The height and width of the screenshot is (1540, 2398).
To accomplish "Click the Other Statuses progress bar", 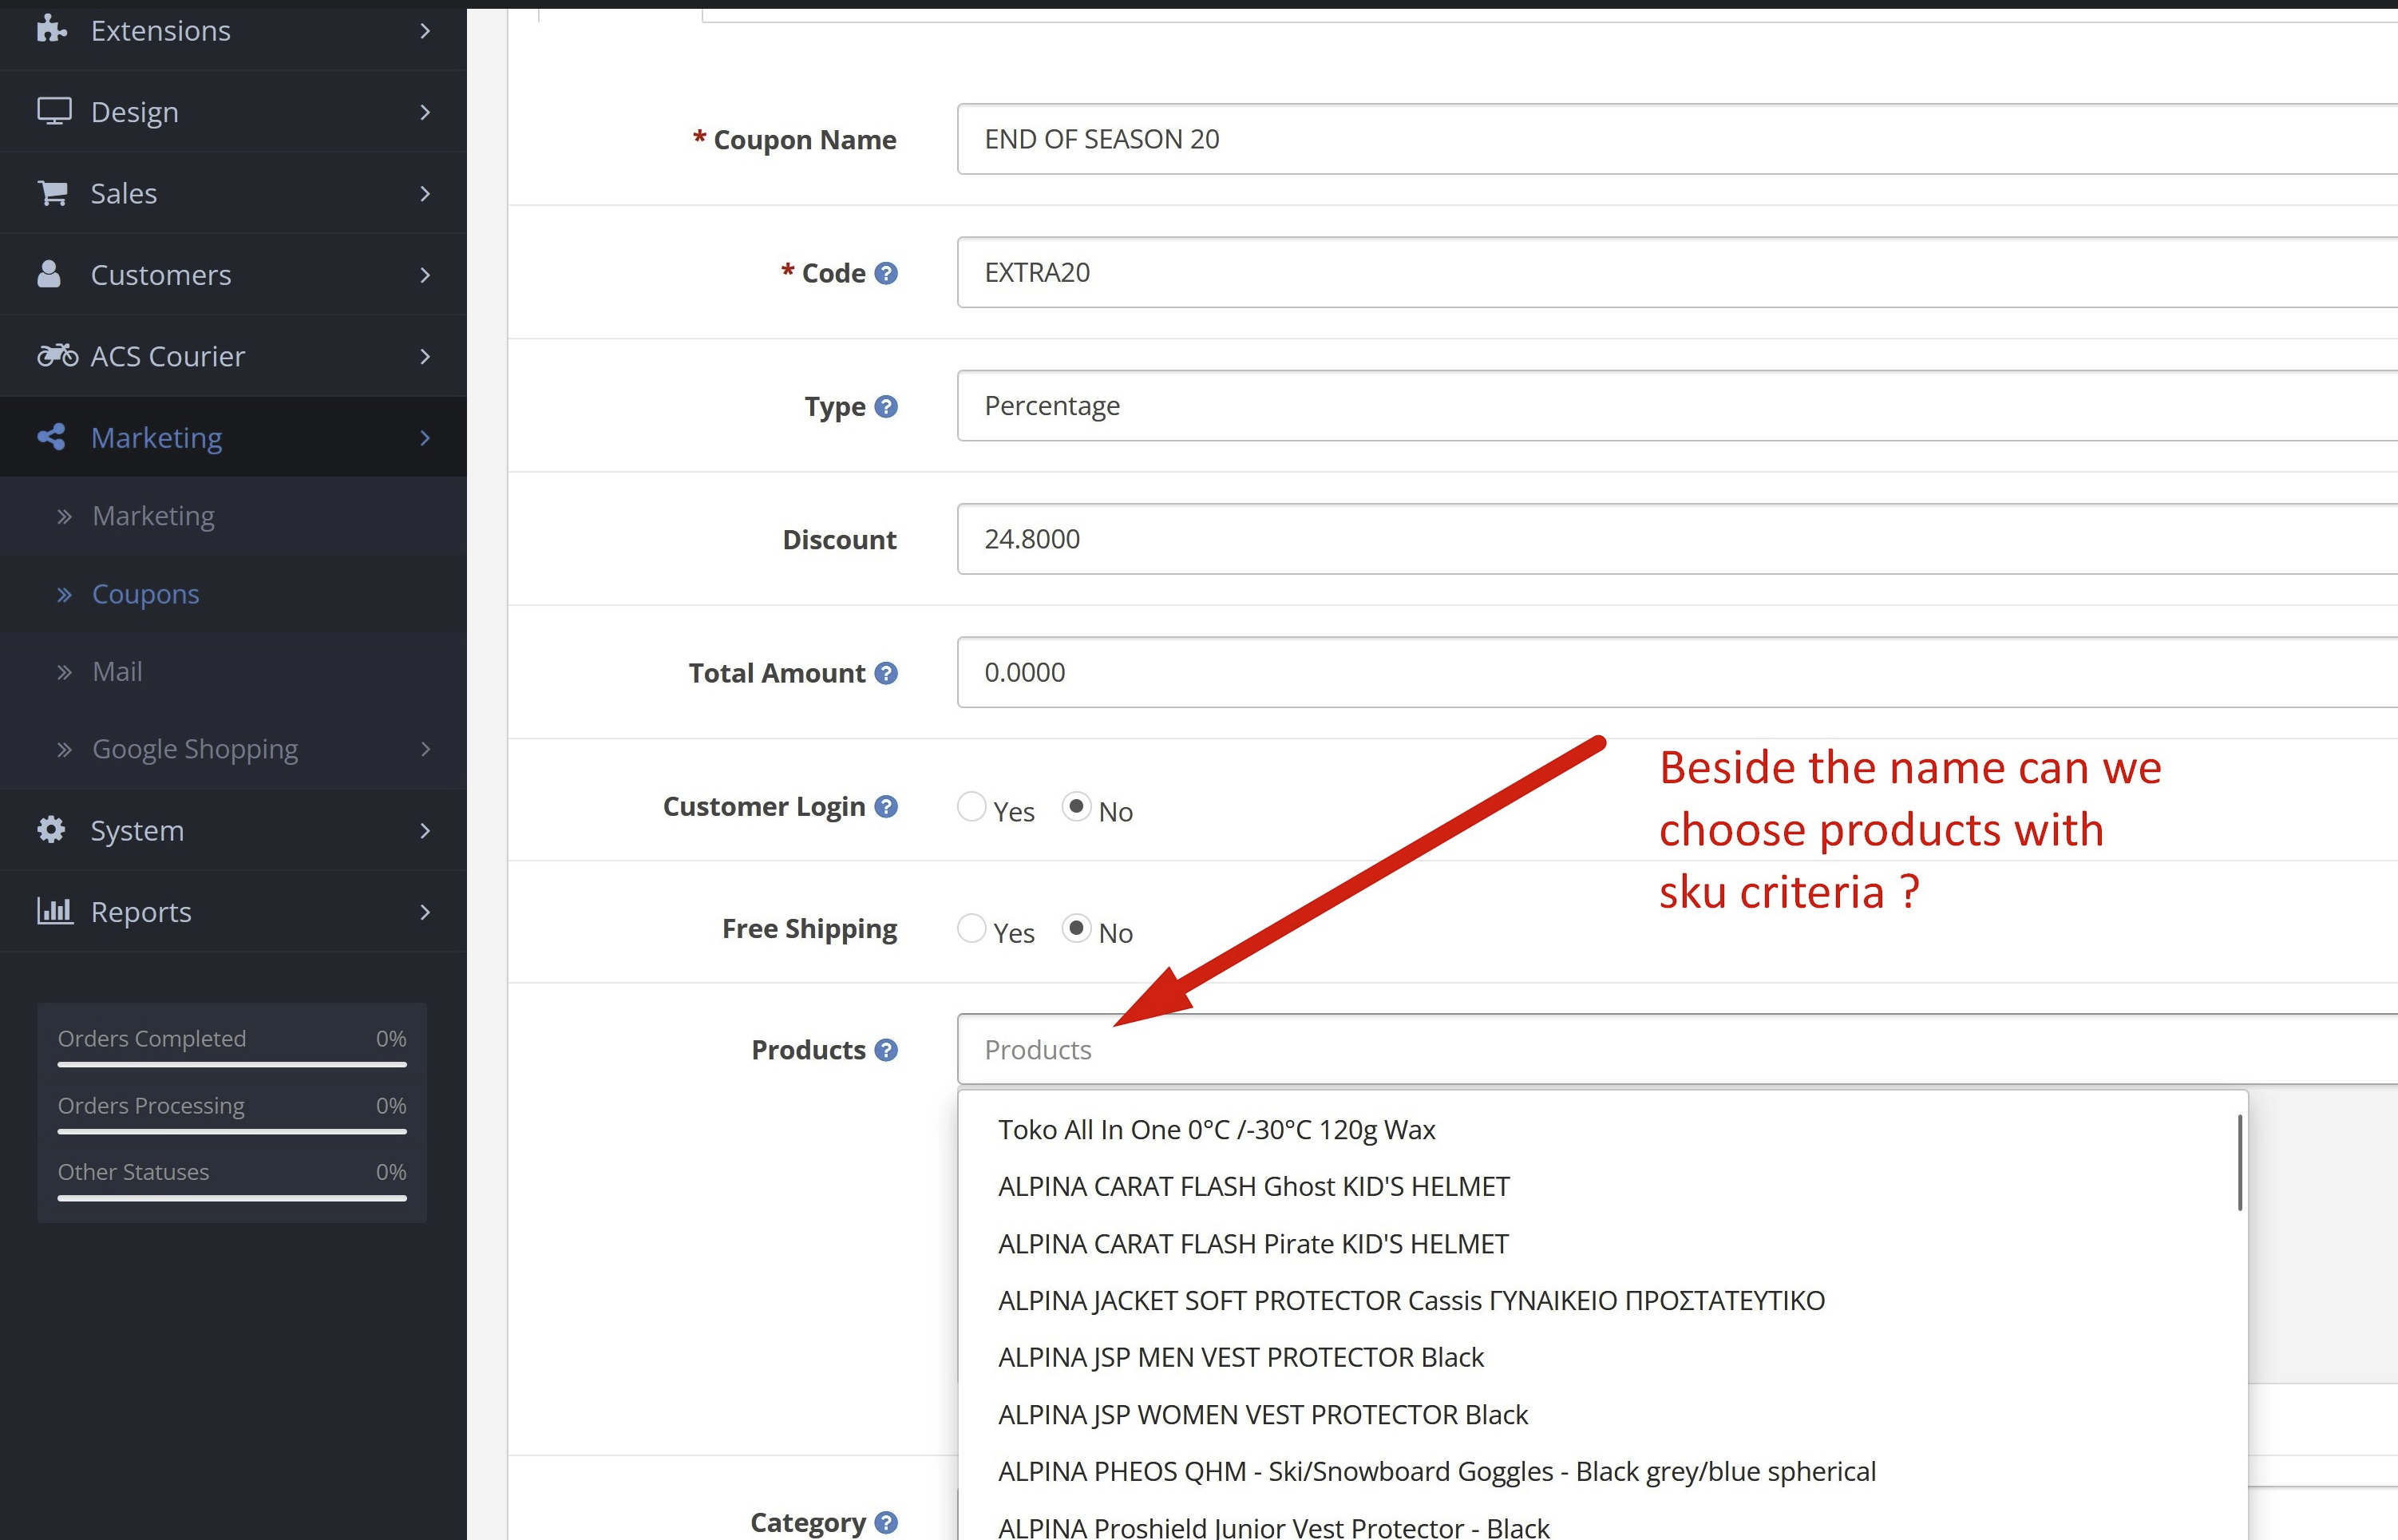I will 232,1198.
